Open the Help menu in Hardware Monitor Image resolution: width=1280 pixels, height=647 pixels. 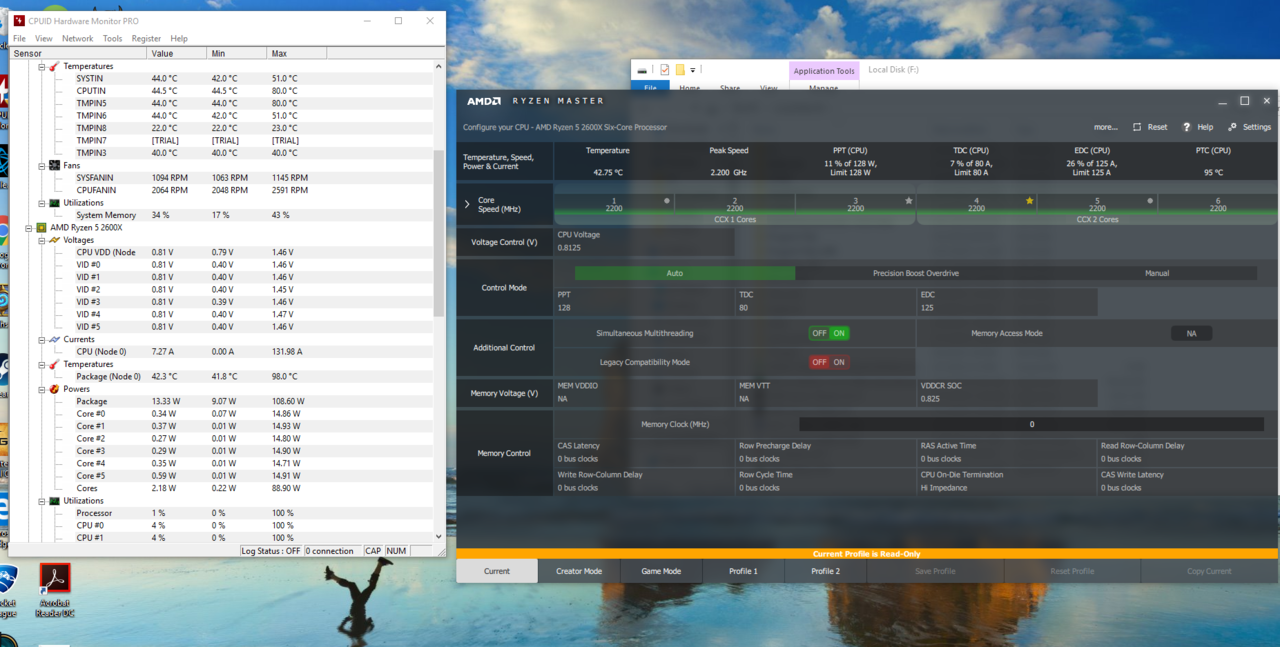(179, 39)
